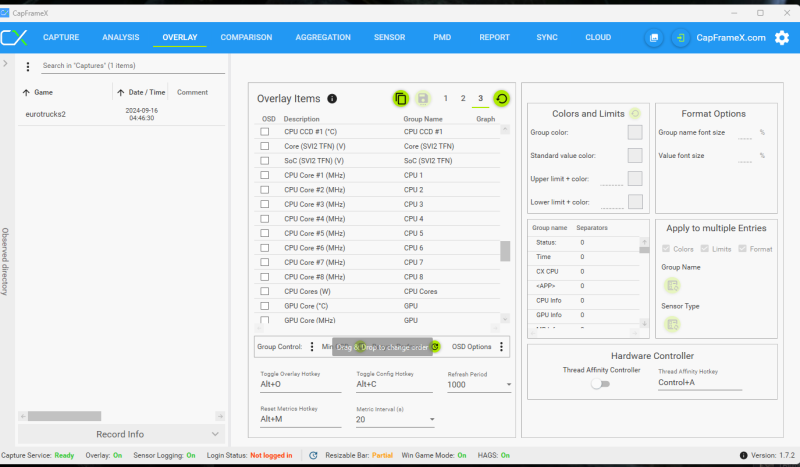Open the settings gear icon
800x467 pixels.
(x=782, y=37)
